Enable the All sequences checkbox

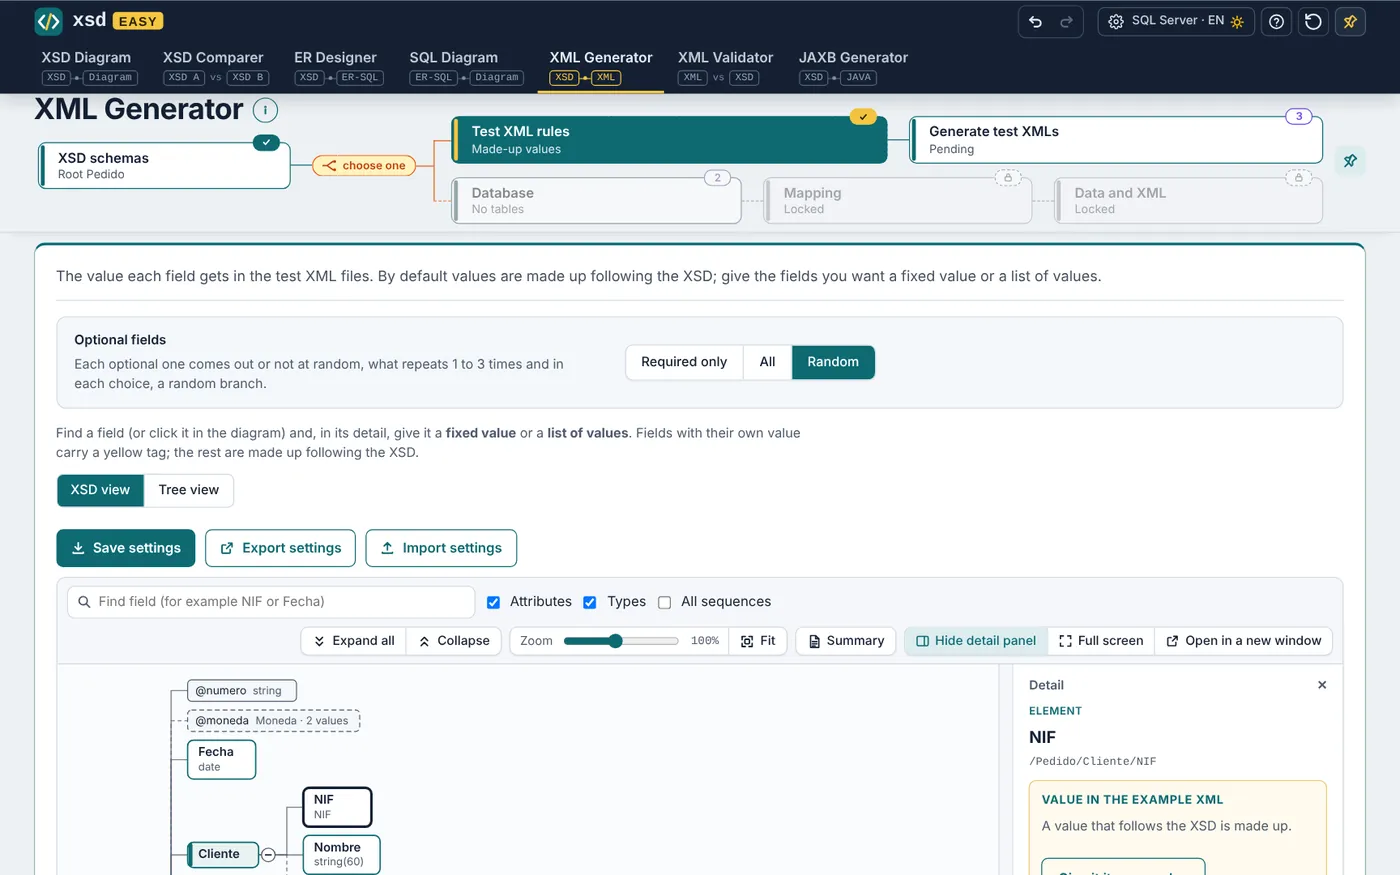(664, 602)
